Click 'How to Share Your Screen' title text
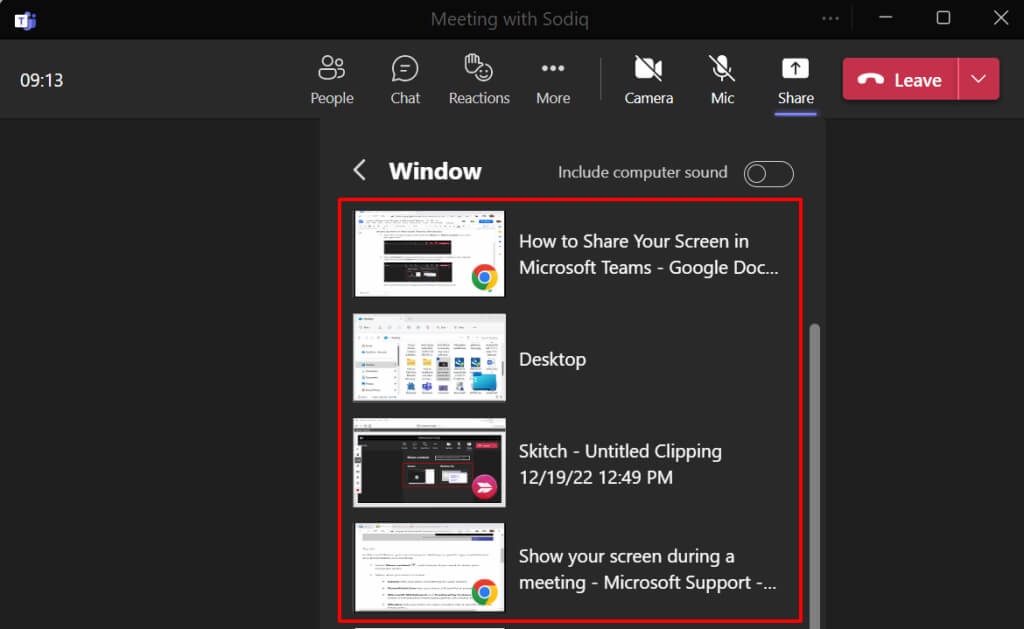 pyautogui.click(x=648, y=254)
